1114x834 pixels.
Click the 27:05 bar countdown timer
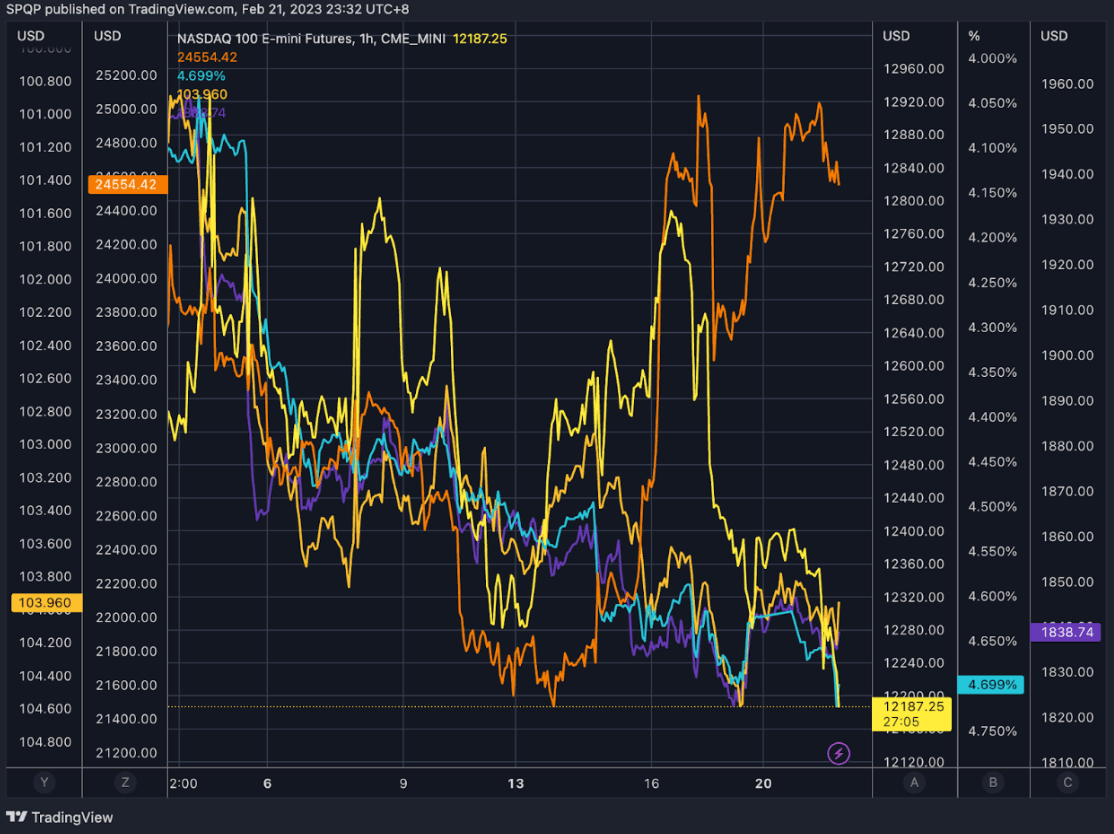click(903, 719)
